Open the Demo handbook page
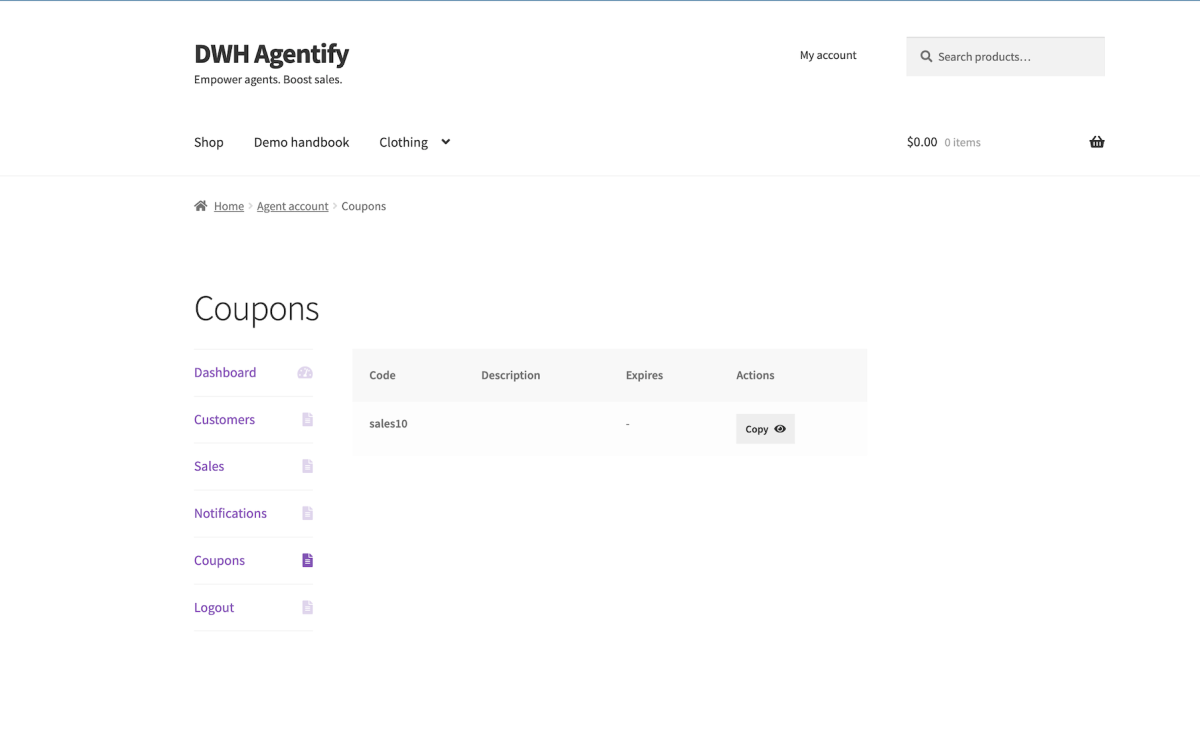Viewport: 1200px width, 737px height. 301,142
